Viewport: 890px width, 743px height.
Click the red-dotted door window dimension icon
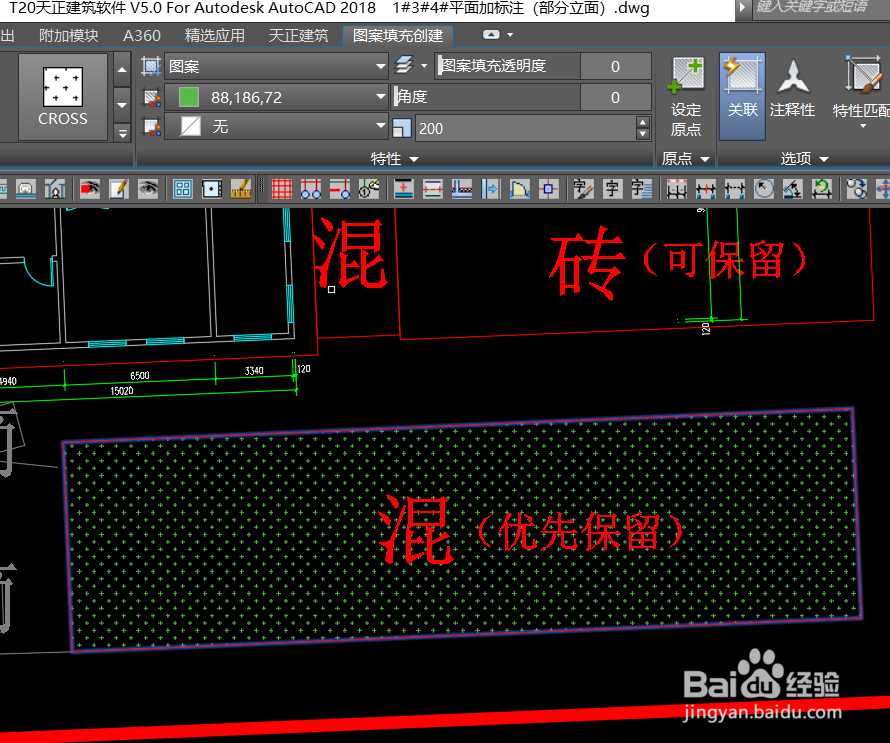coord(677,188)
